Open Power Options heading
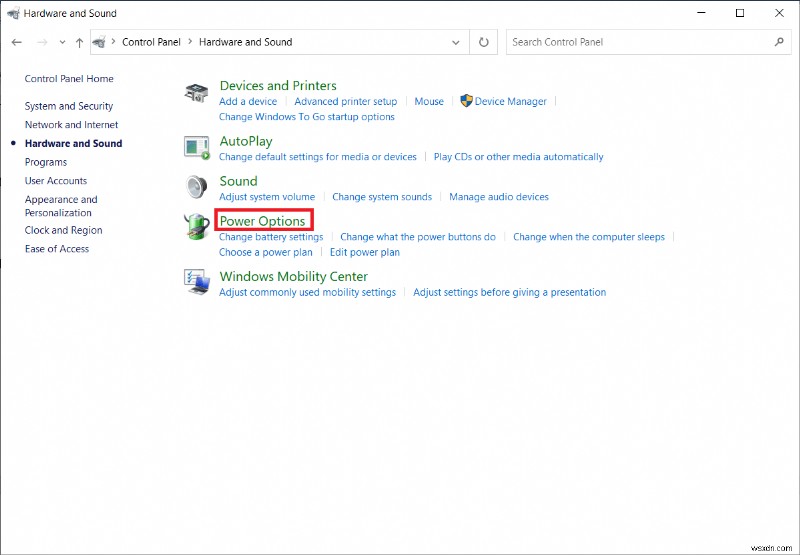The image size is (800, 555). (263, 221)
